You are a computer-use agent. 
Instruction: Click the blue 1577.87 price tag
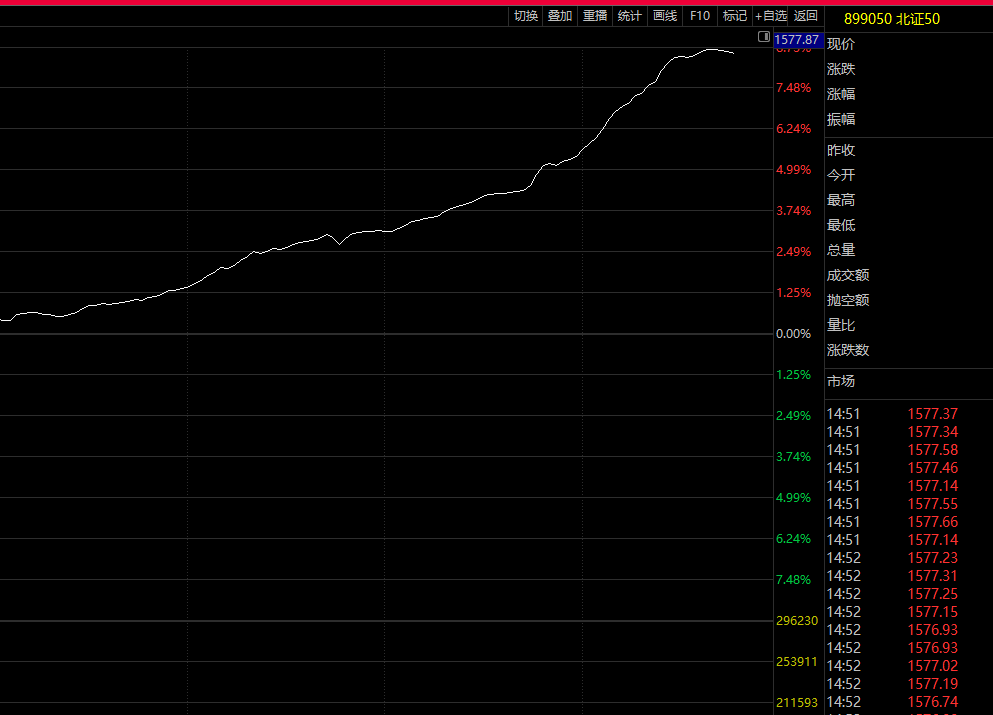click(x=797, y=40)
